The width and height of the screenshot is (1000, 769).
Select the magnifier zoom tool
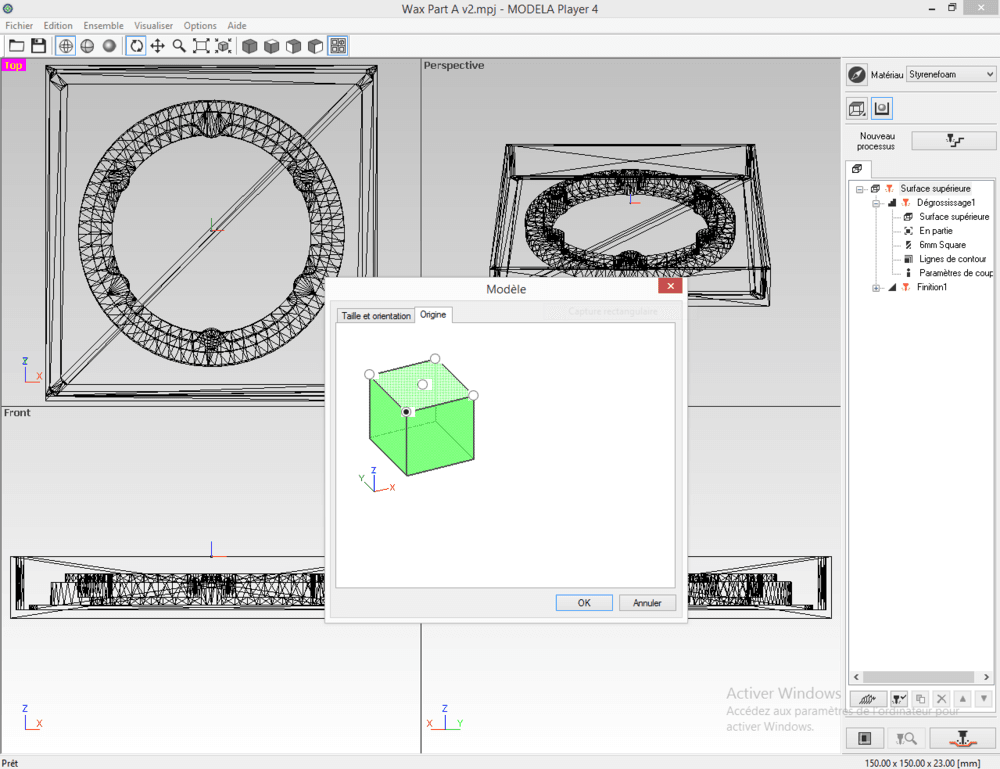(x=179, y=46)
